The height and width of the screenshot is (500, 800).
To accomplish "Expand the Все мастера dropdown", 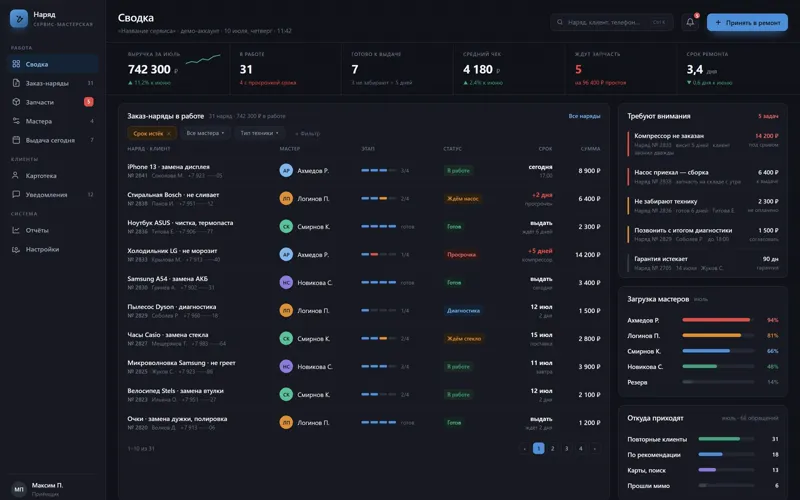I will 205,133.
